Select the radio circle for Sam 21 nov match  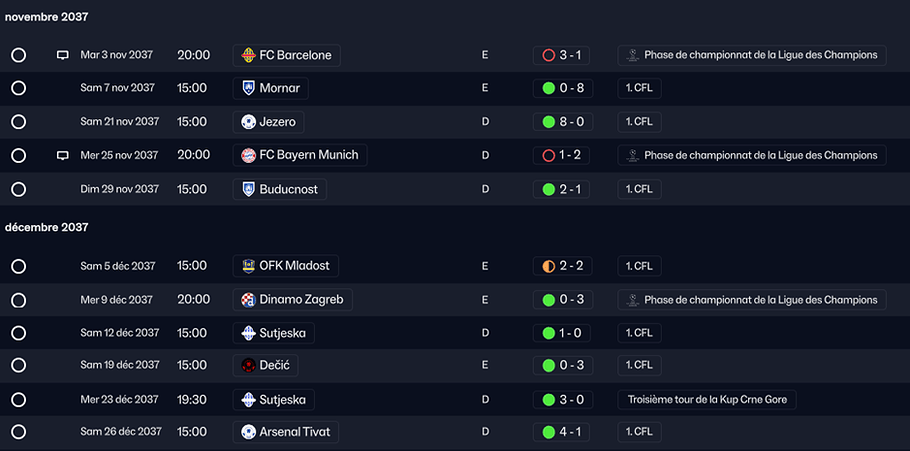[19, 122]
